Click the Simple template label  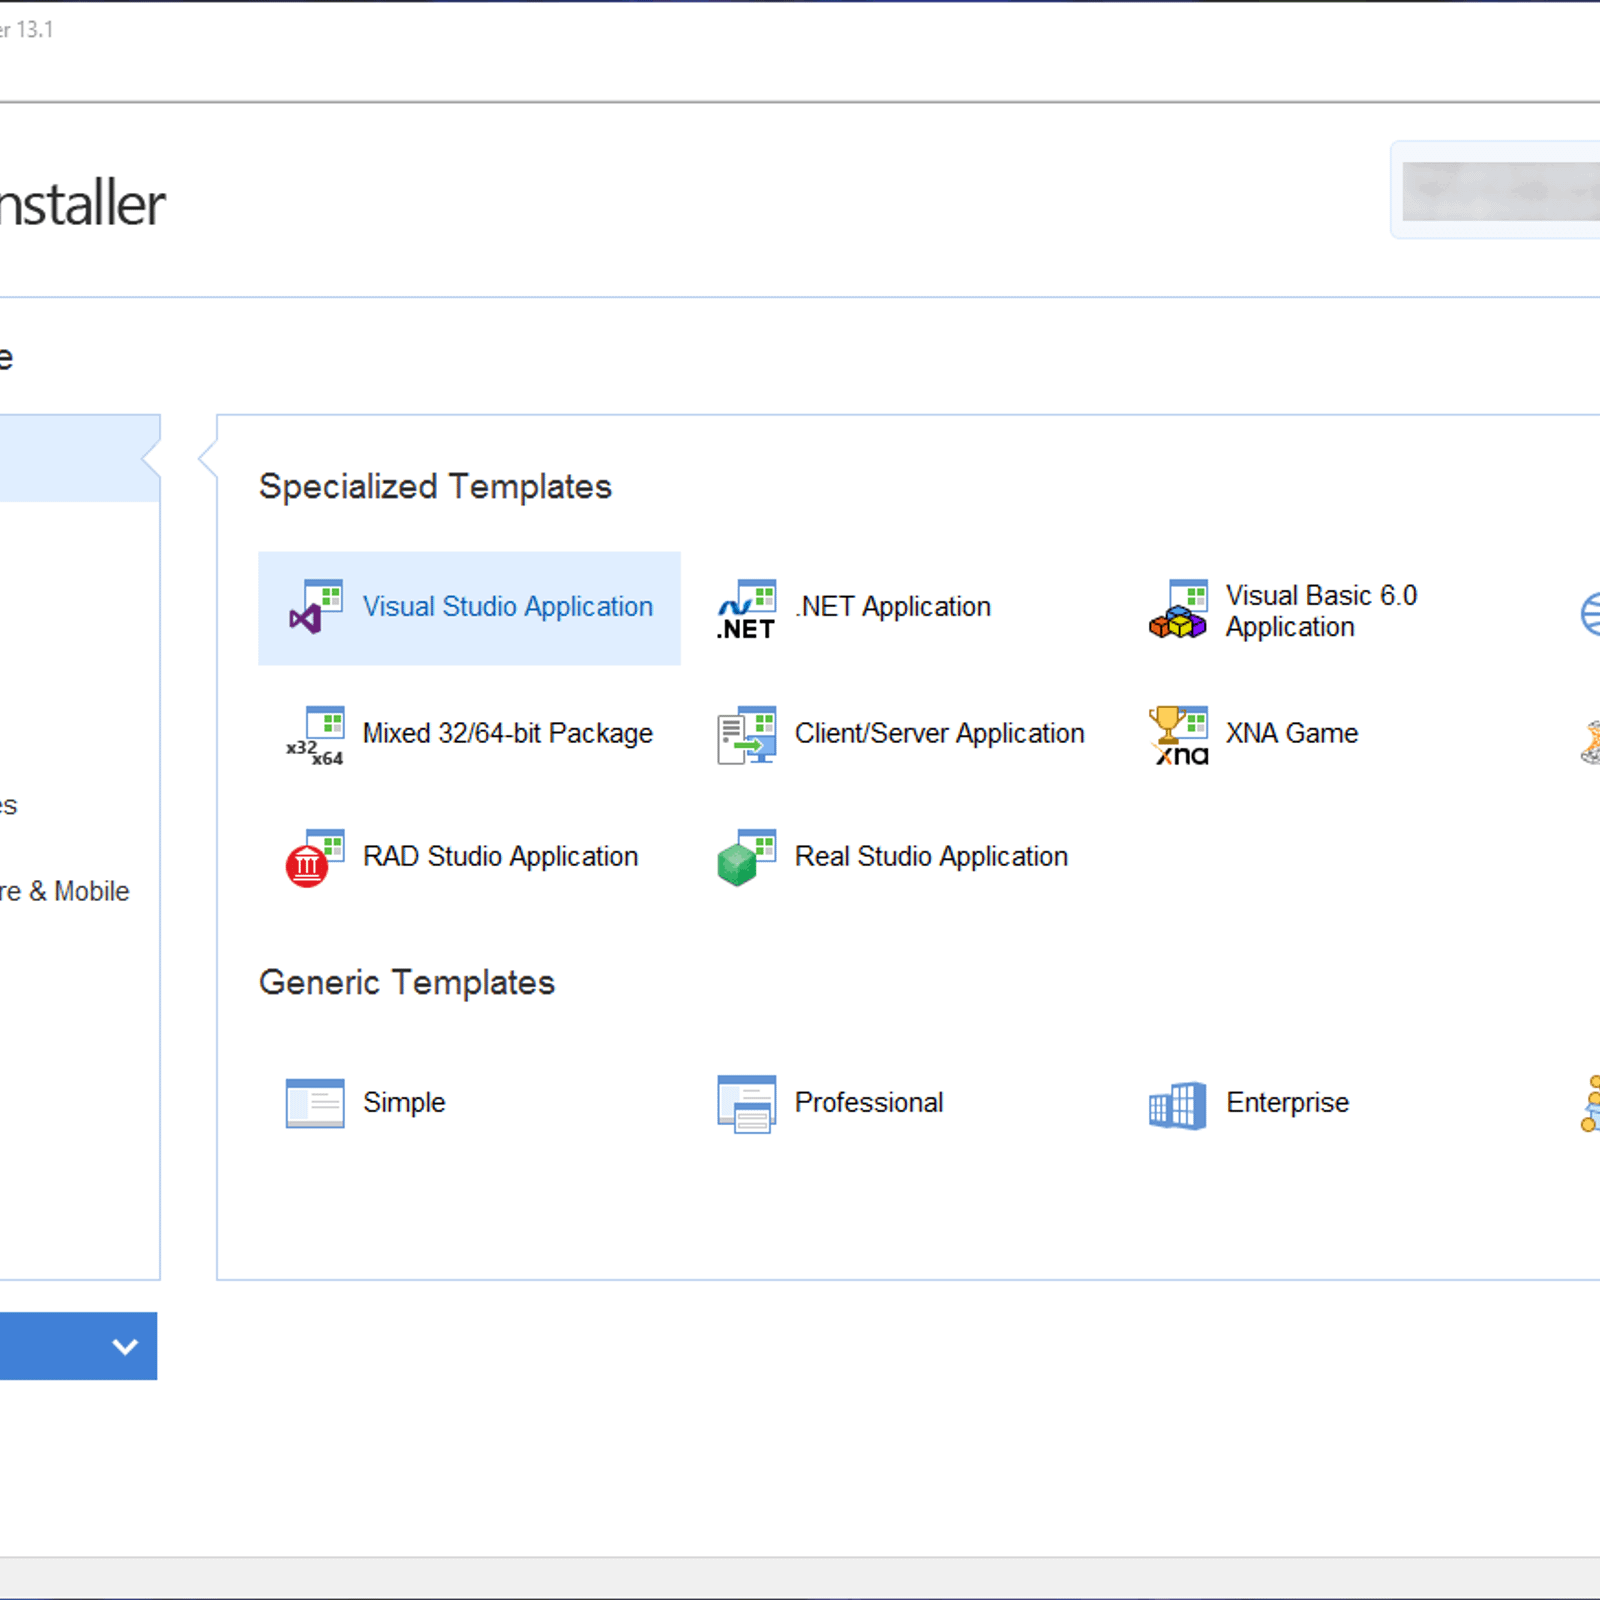click(404, 1103)
